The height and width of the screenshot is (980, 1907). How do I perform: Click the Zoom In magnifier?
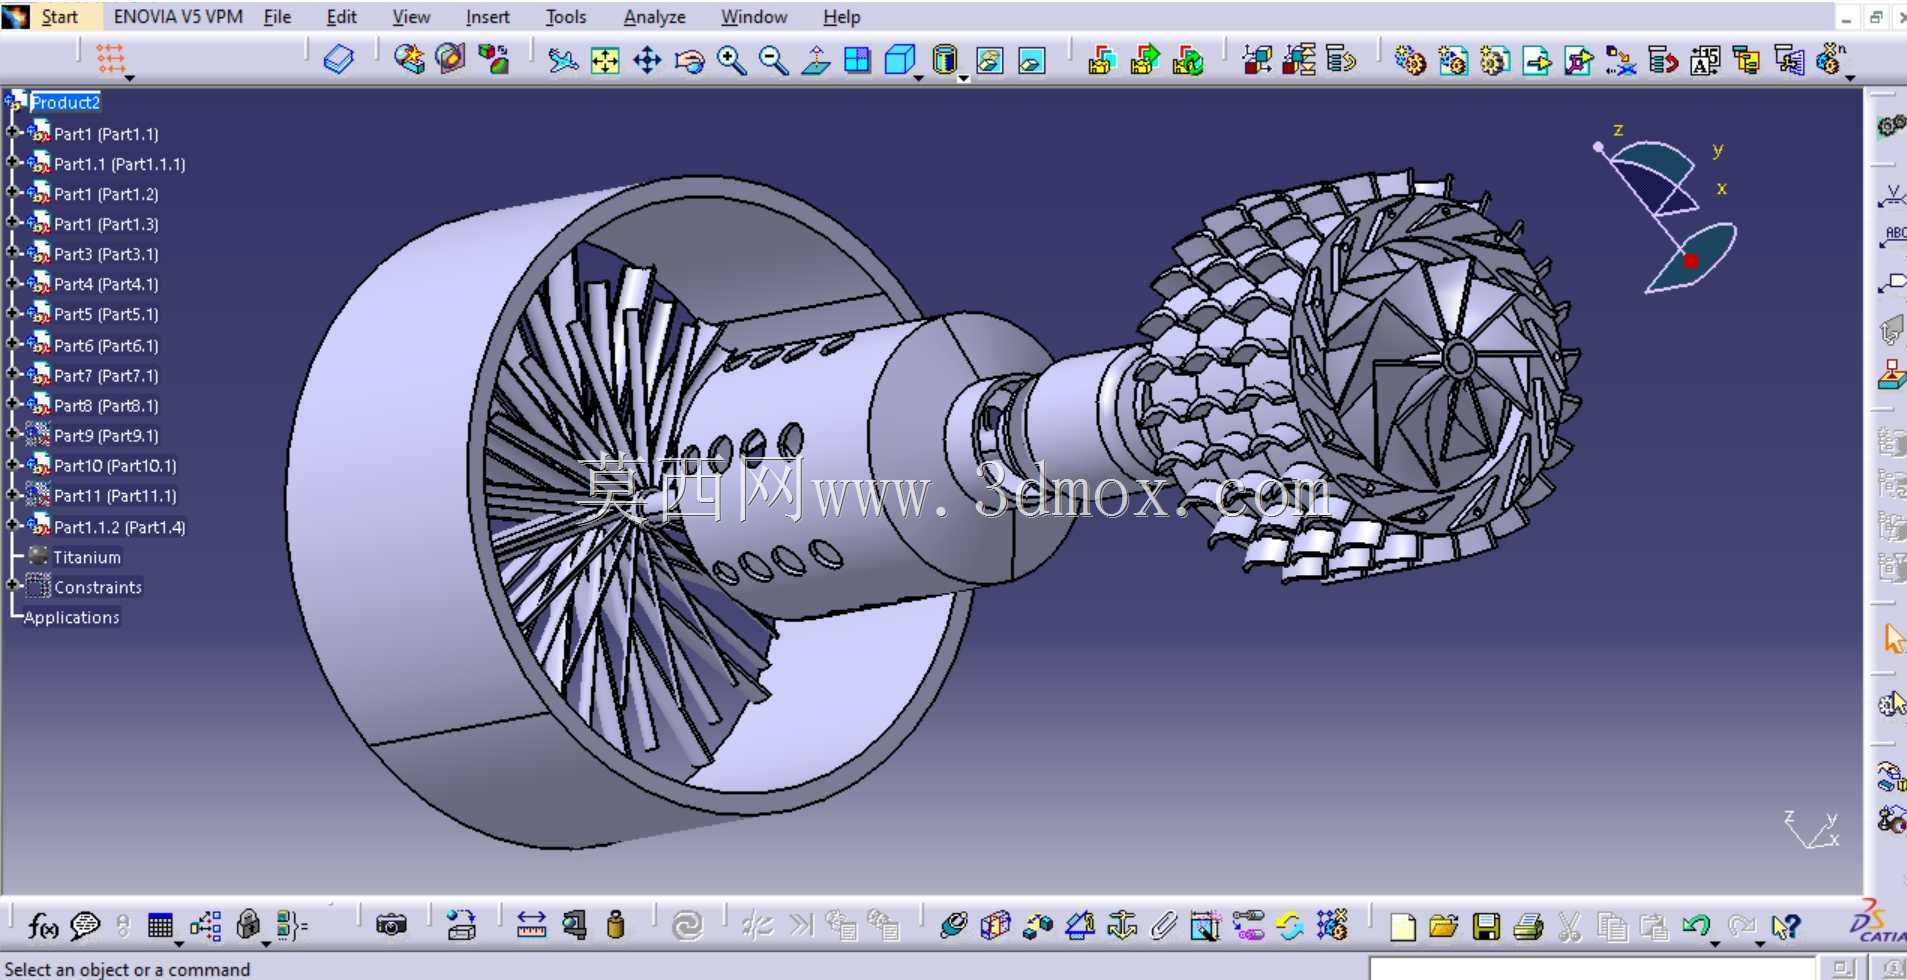[x=732, y=60]
